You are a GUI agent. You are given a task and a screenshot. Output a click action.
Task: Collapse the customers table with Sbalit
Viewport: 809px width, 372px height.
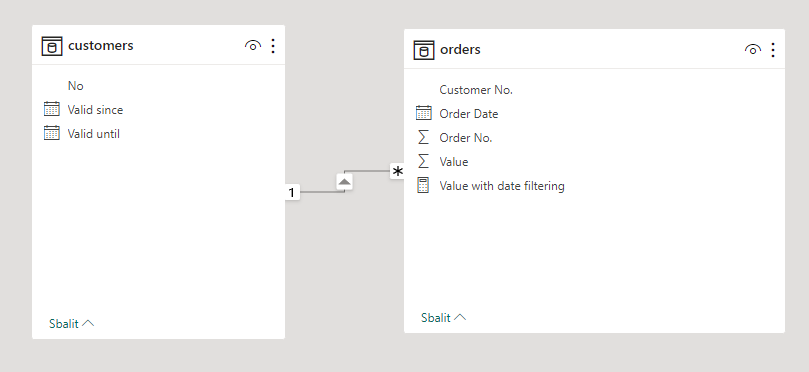[71, 324]
